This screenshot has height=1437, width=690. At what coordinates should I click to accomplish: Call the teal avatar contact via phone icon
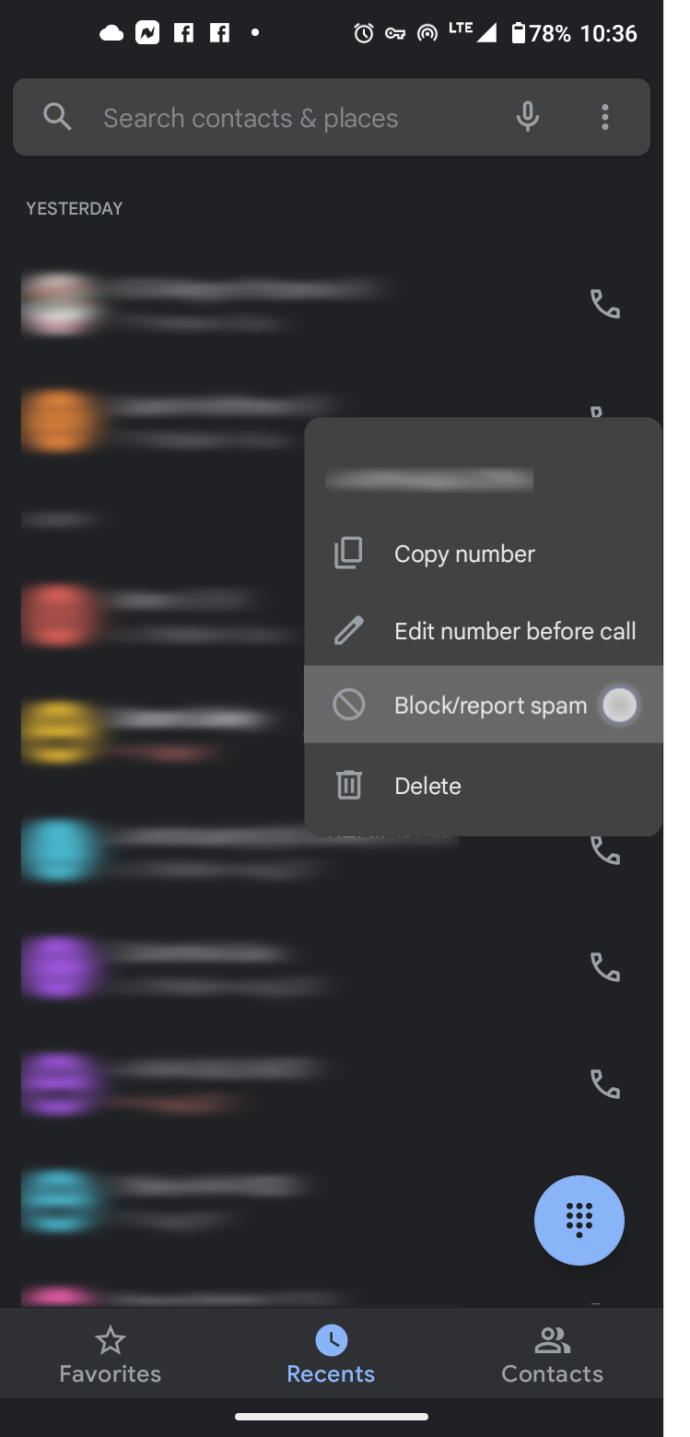click(605, 850)
